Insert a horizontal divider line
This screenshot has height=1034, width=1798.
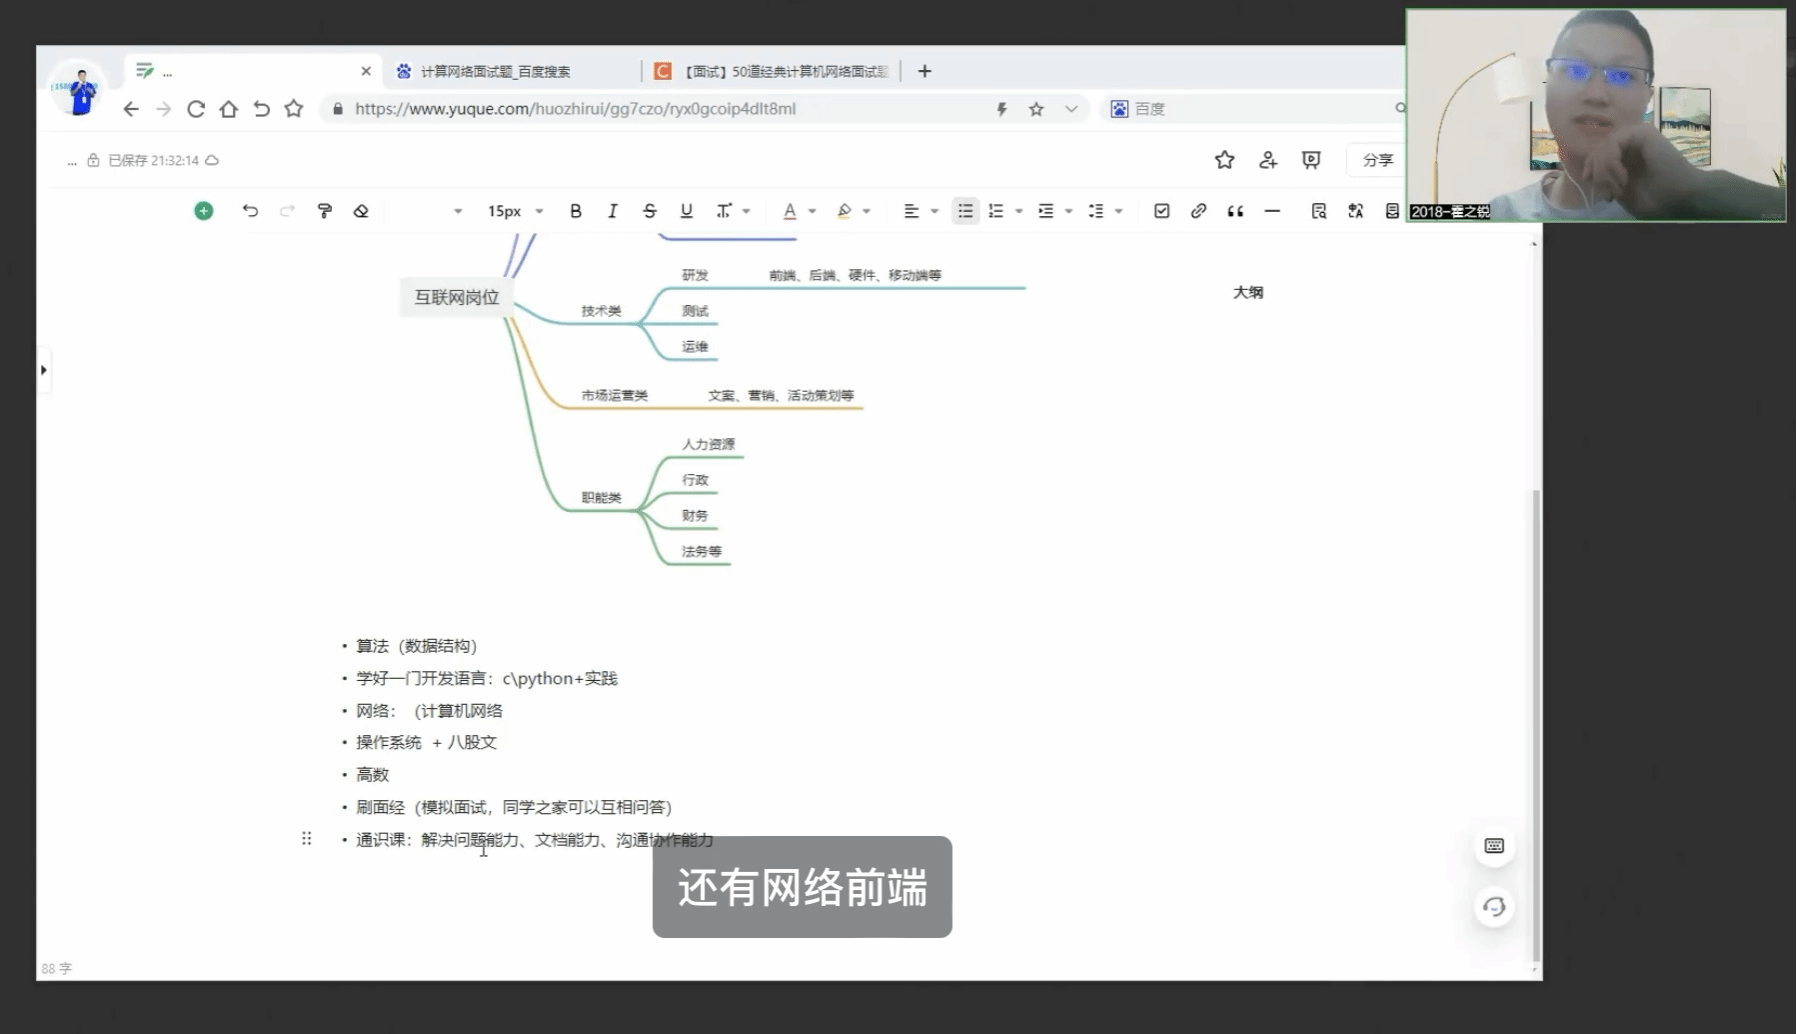pos(1272,211)
